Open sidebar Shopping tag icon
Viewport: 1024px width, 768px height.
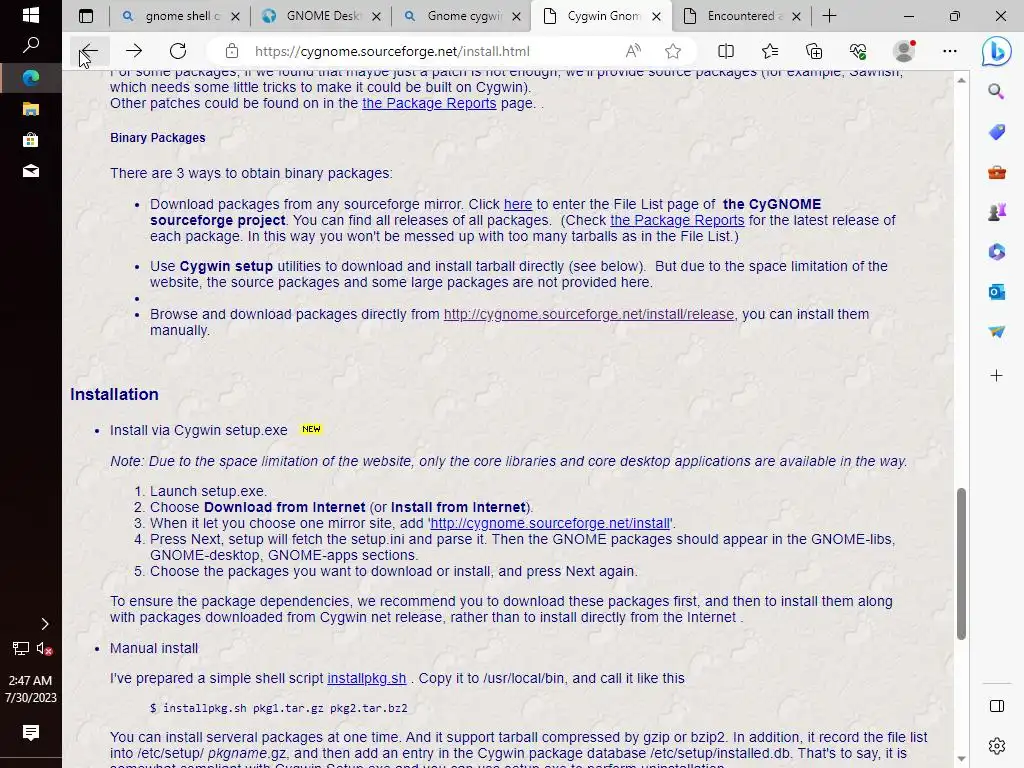(996, 132)
